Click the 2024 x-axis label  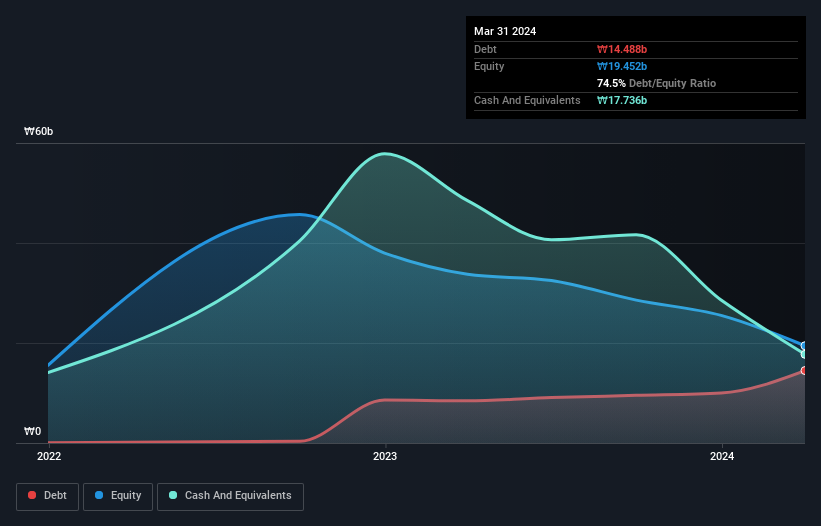[722, 456]
